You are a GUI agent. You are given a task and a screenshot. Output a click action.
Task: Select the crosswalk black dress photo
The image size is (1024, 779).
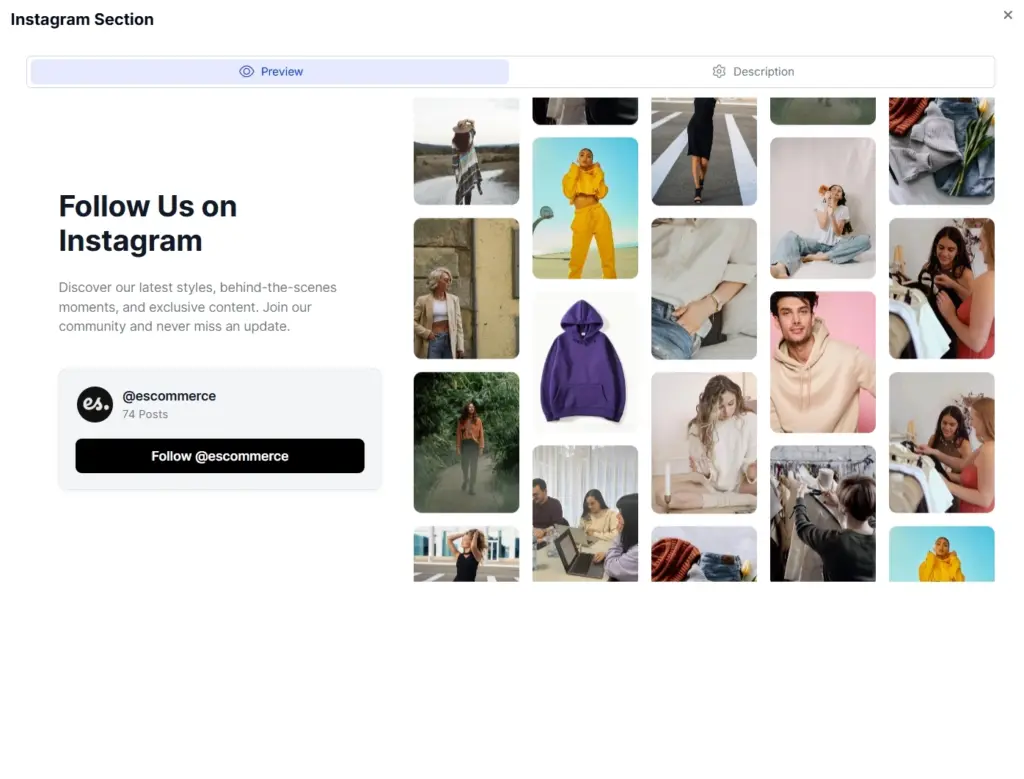[x=703, y=150]
